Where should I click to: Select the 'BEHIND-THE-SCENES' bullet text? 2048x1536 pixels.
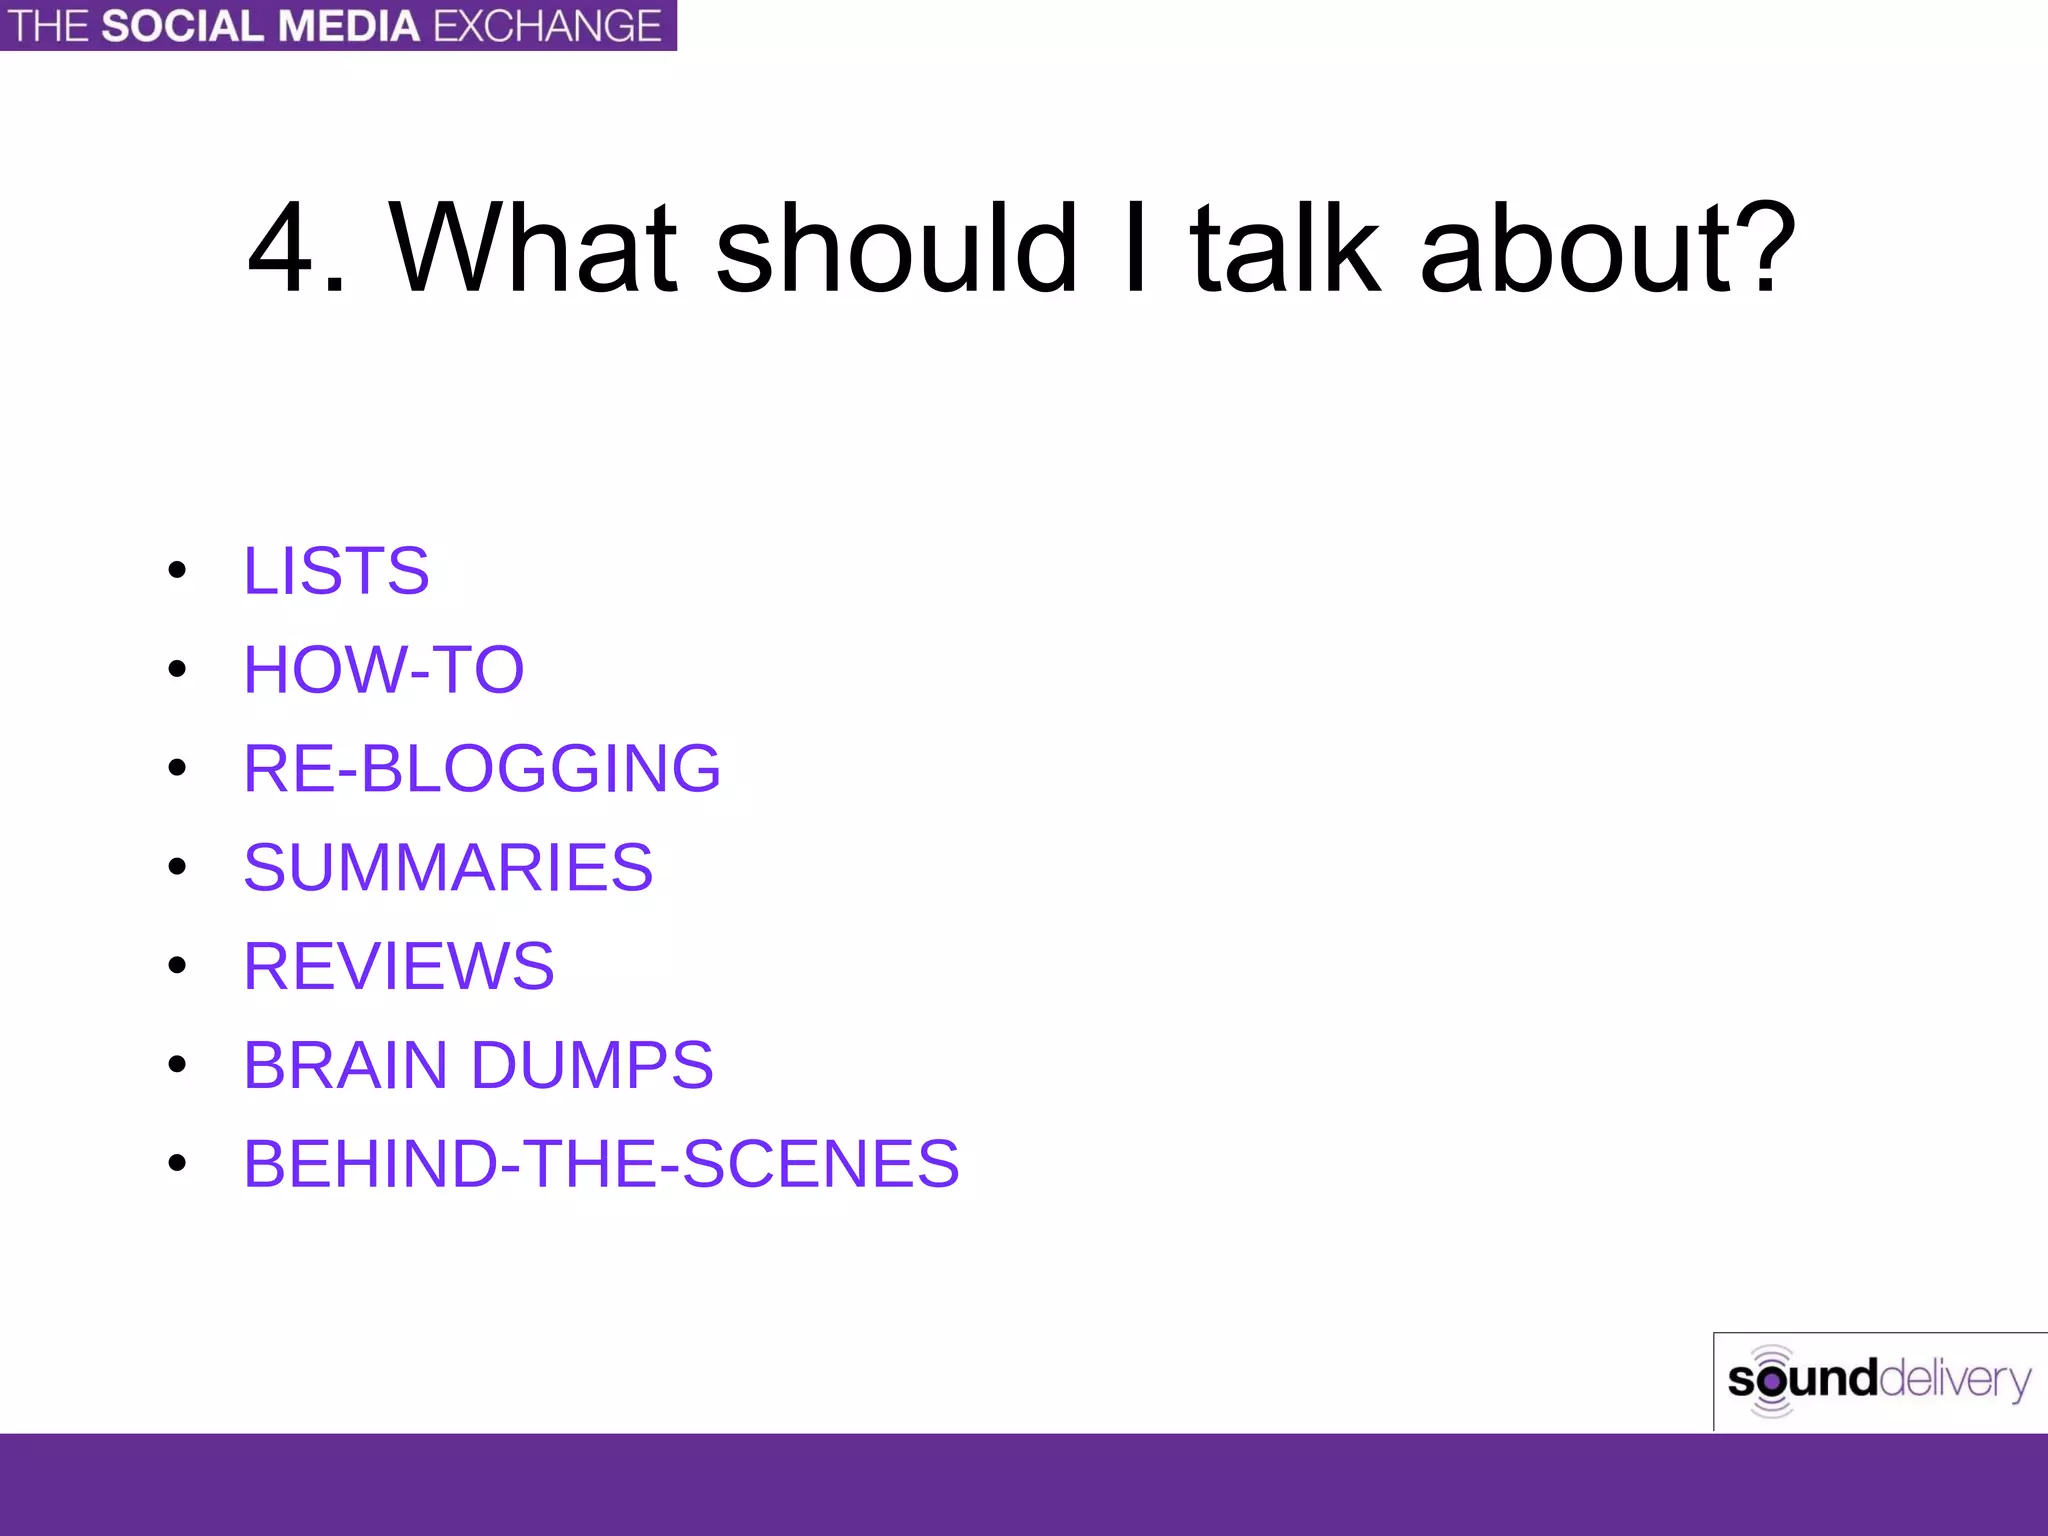click(x=601, y=1163)
